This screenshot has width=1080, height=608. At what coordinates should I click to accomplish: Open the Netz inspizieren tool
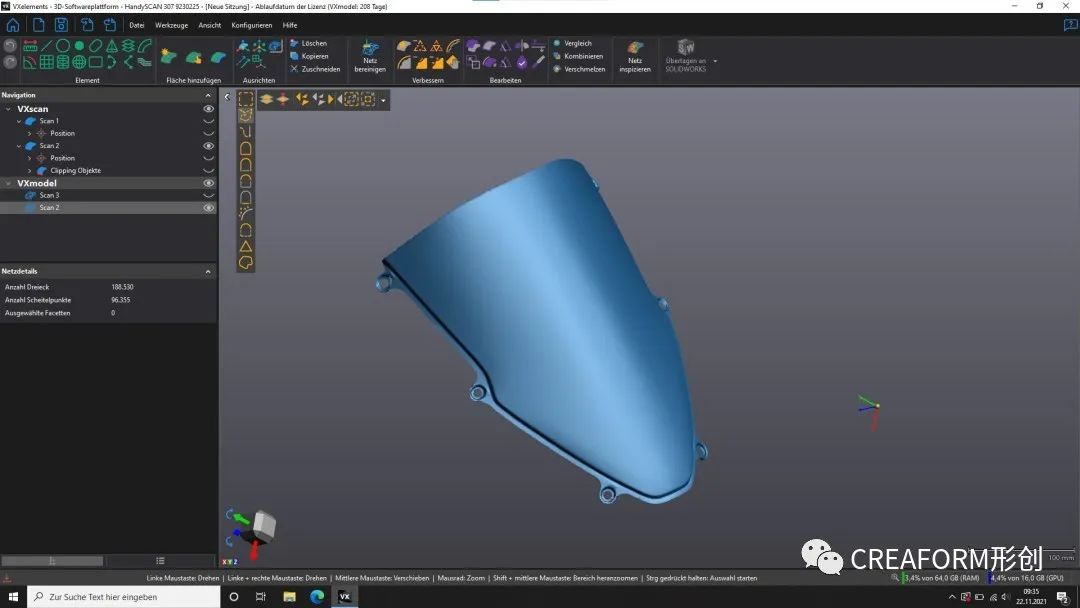pos(635,56)
